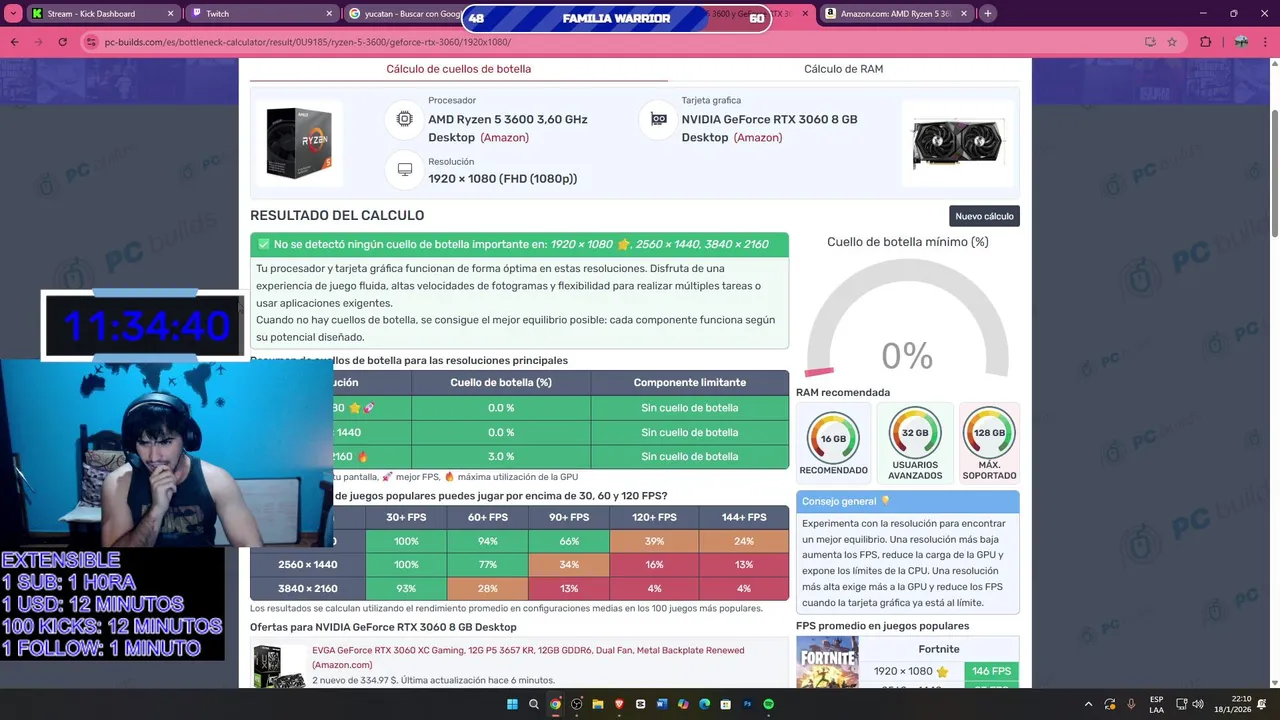Image resolution: width=1280 pixels, height=720 pixels.
Task: Install app icon in address bar
Action: pos(1150,42)
